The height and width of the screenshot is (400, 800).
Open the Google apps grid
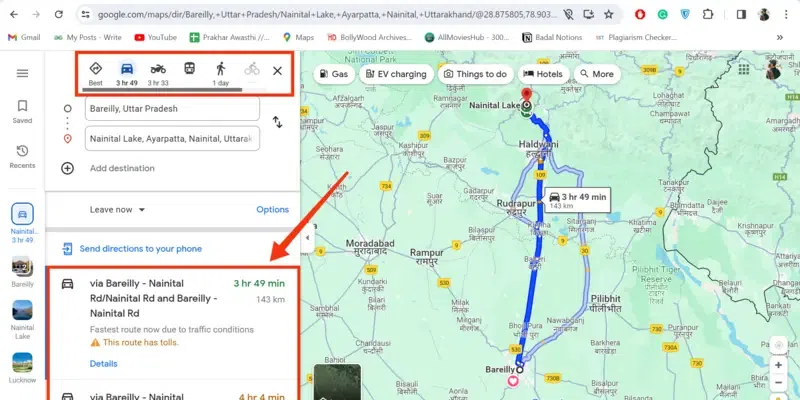pyautogui.click(x=744, y=69)
